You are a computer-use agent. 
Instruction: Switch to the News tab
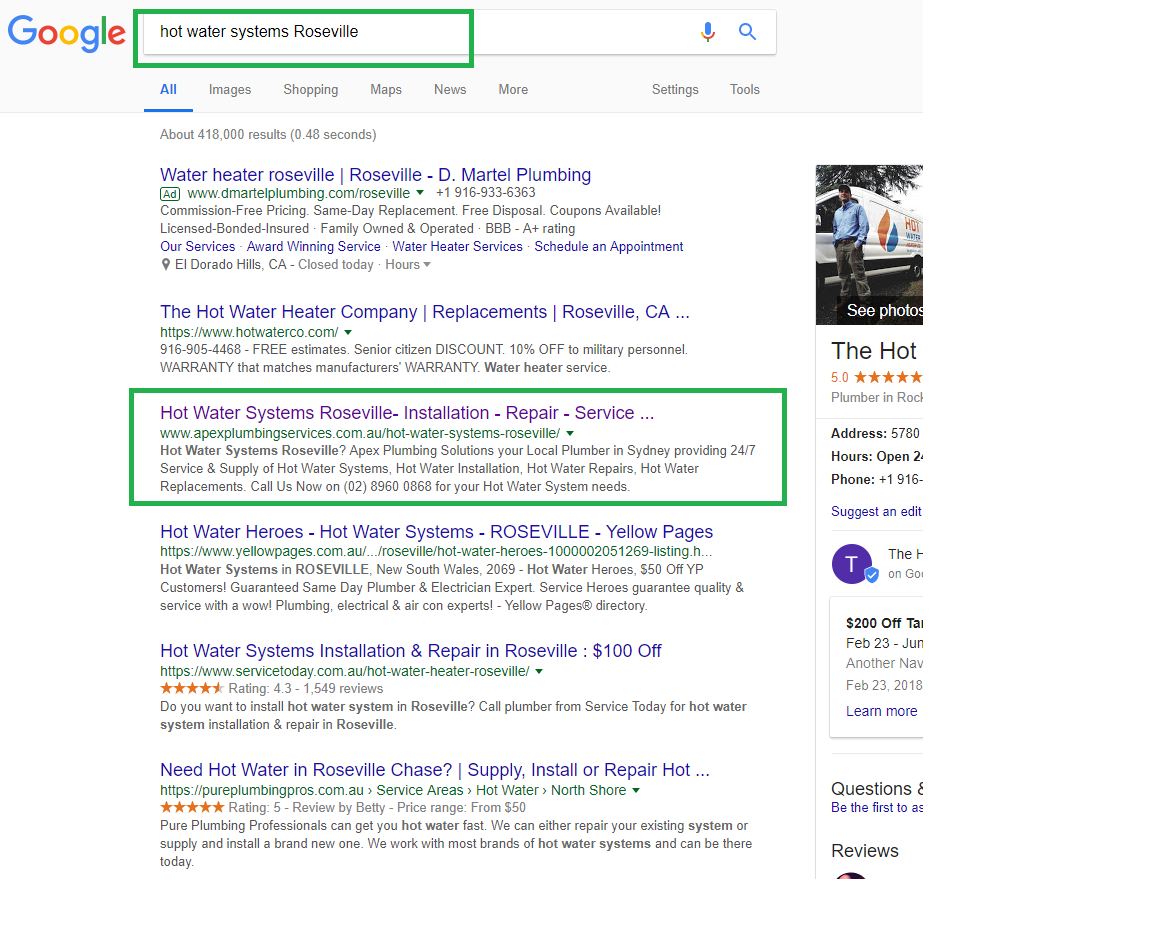coord(450,89)
